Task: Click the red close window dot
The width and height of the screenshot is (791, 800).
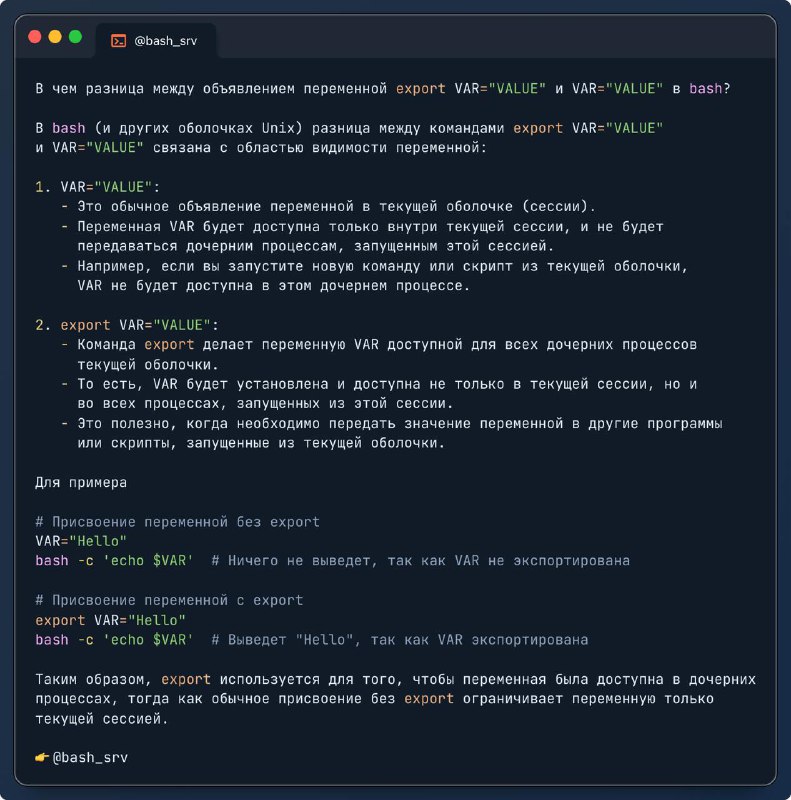Action: [35, 37]
